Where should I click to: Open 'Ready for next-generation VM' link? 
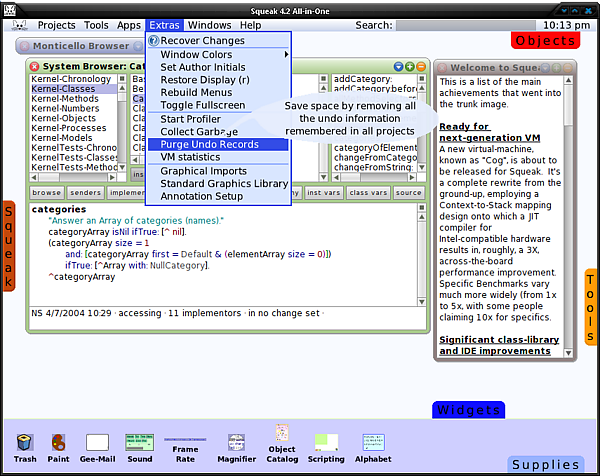490,132
